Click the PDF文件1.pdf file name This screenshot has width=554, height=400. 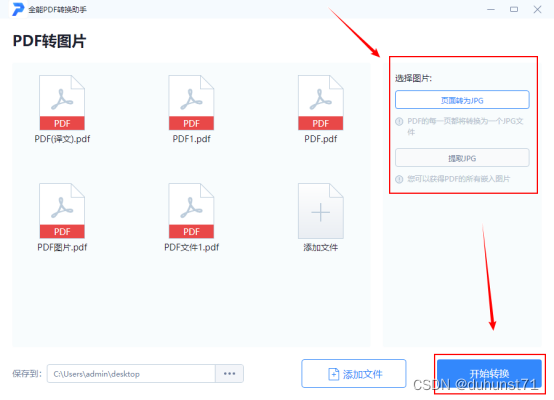pos(191,247)
